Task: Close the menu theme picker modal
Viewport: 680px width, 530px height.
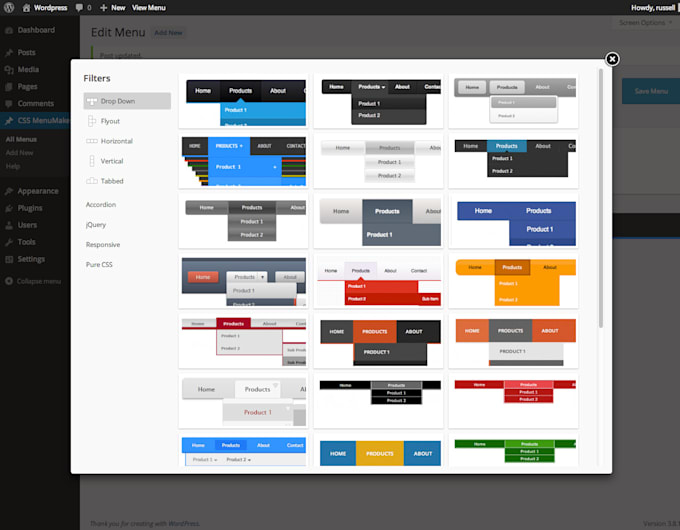Action: coord(612,59)
